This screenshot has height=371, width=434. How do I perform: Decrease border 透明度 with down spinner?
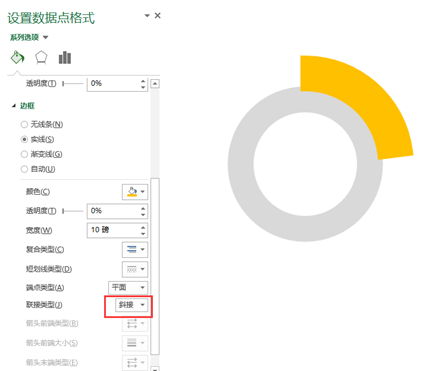tap(143, 214)
